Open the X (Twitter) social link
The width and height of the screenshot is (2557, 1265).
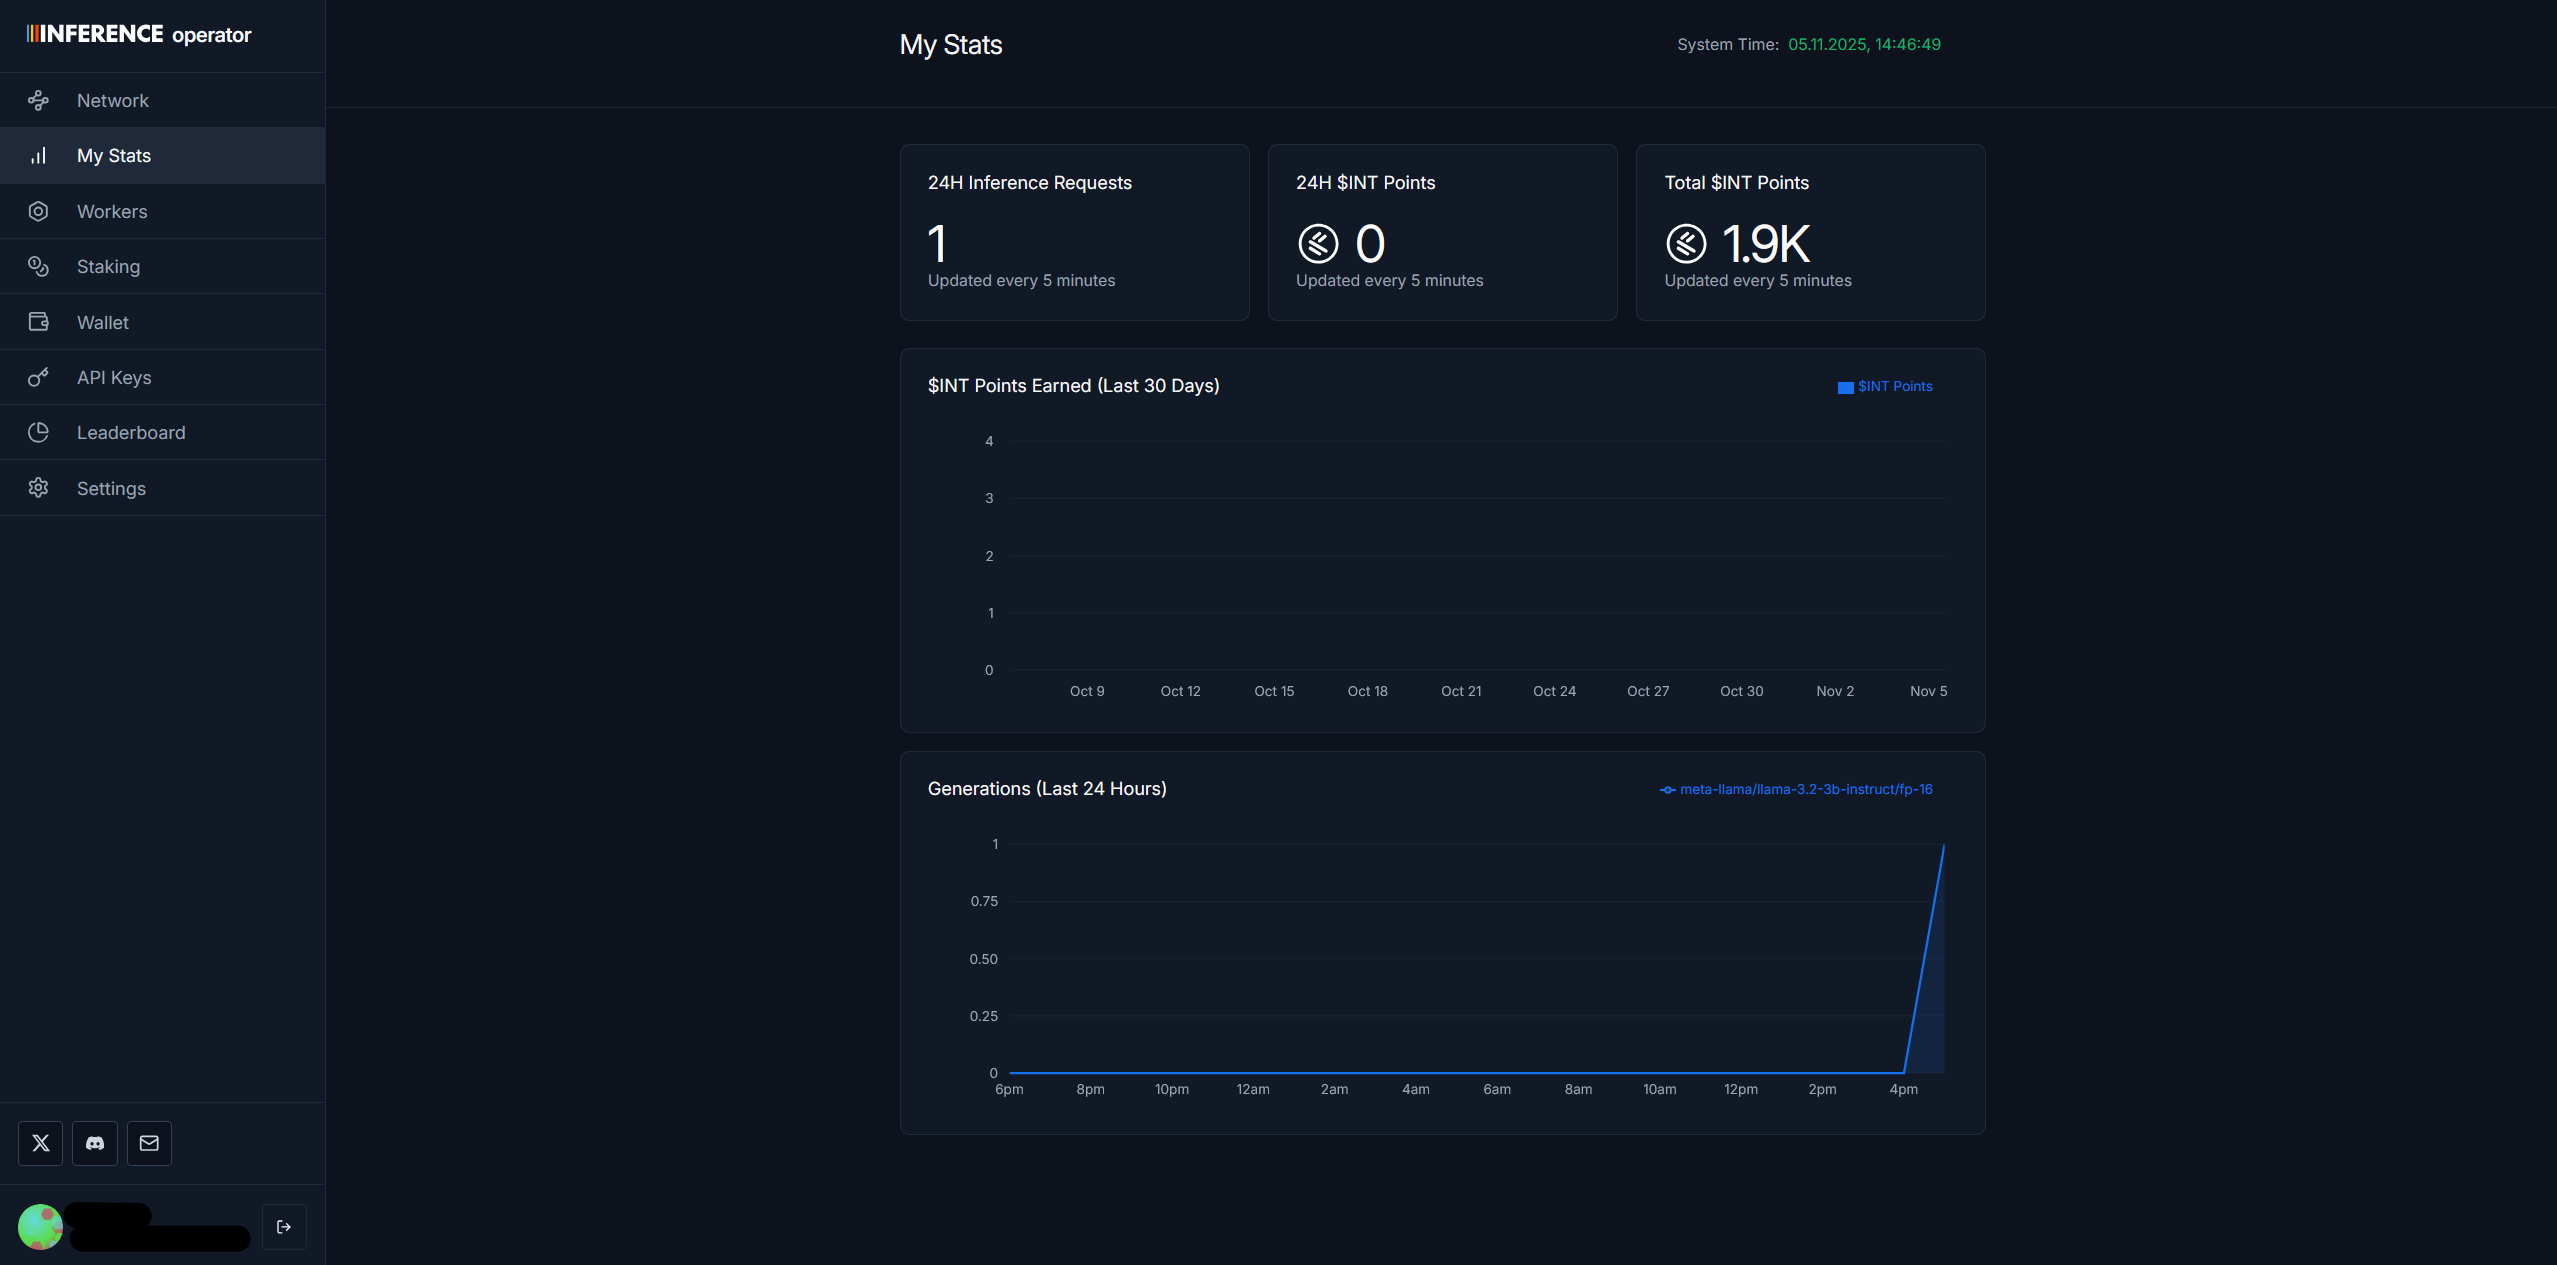click(40, 1143)
